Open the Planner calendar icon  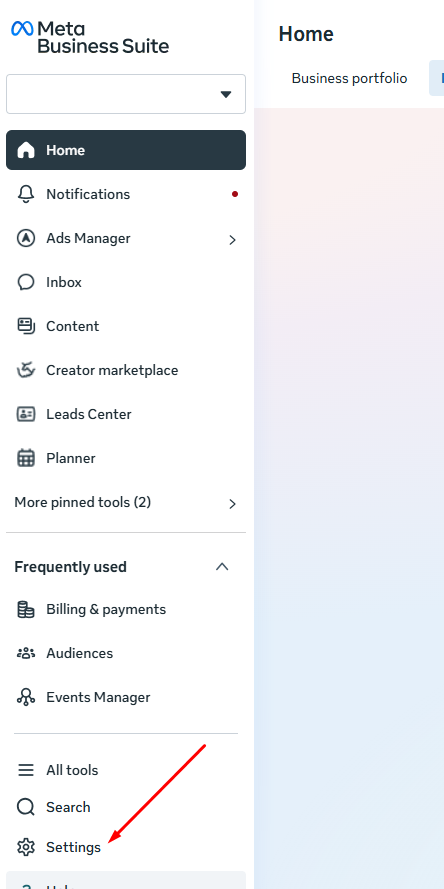[26, 458]
